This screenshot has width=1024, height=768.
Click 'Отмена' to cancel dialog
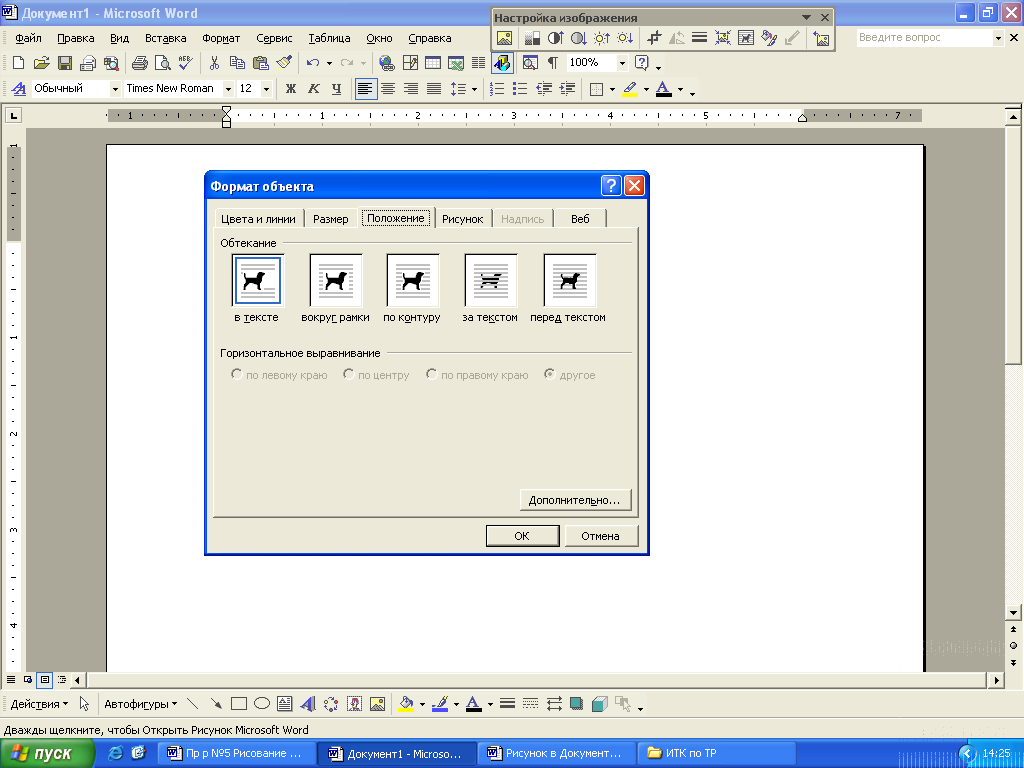[x=601, y=536]
